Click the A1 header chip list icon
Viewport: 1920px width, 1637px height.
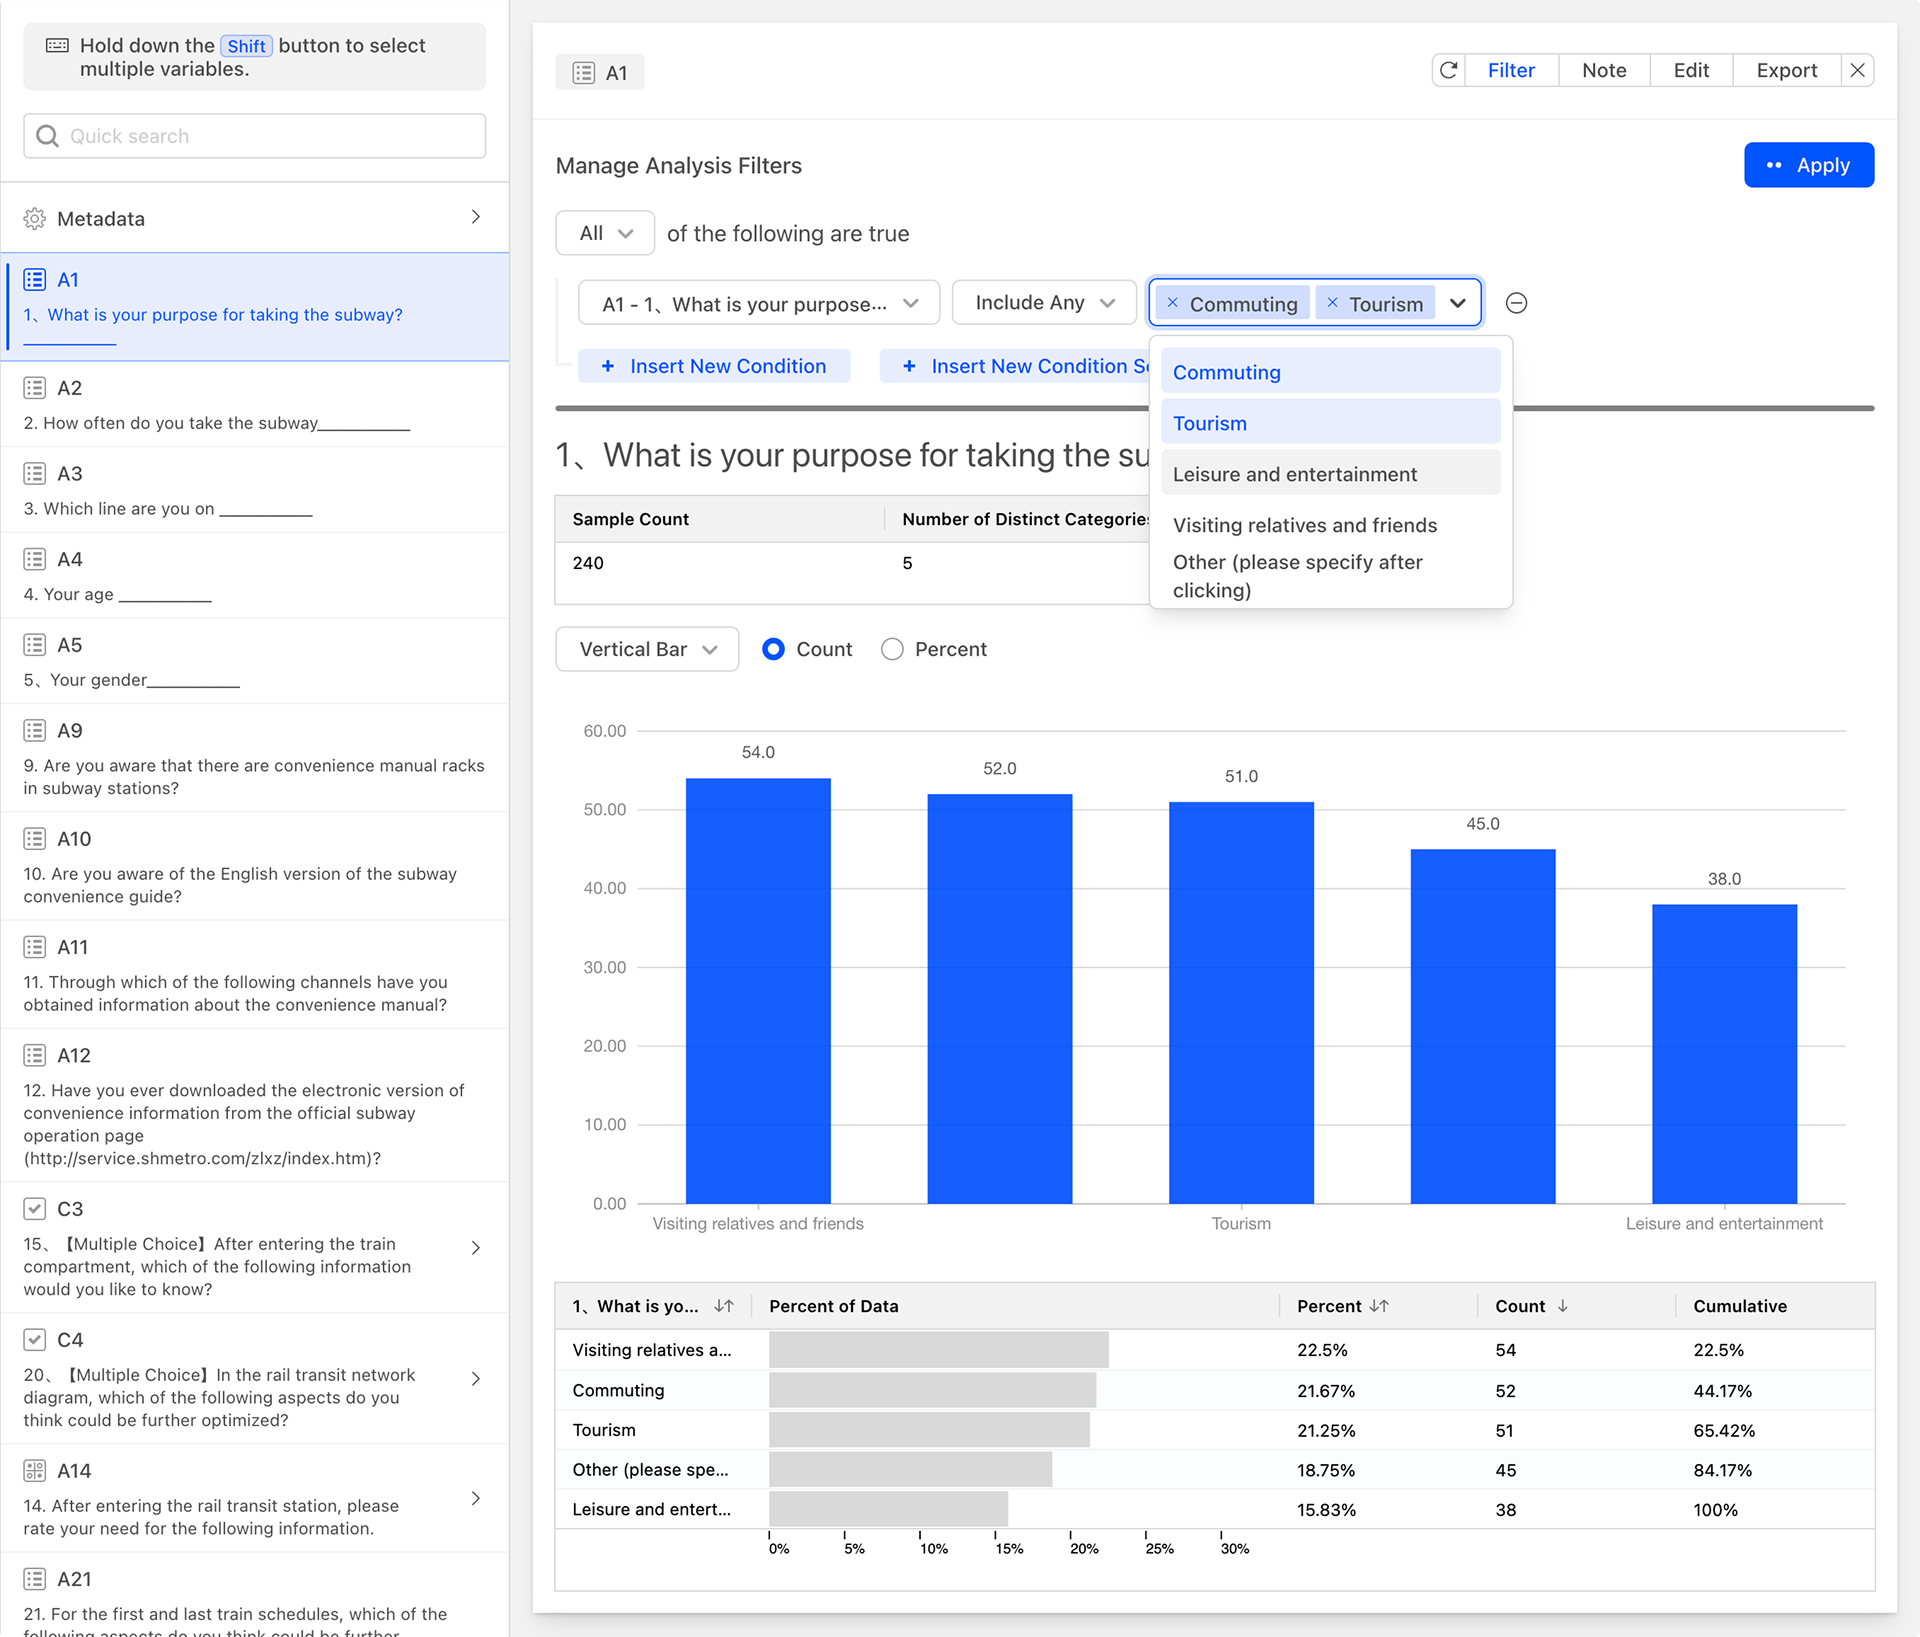point(584,73)
